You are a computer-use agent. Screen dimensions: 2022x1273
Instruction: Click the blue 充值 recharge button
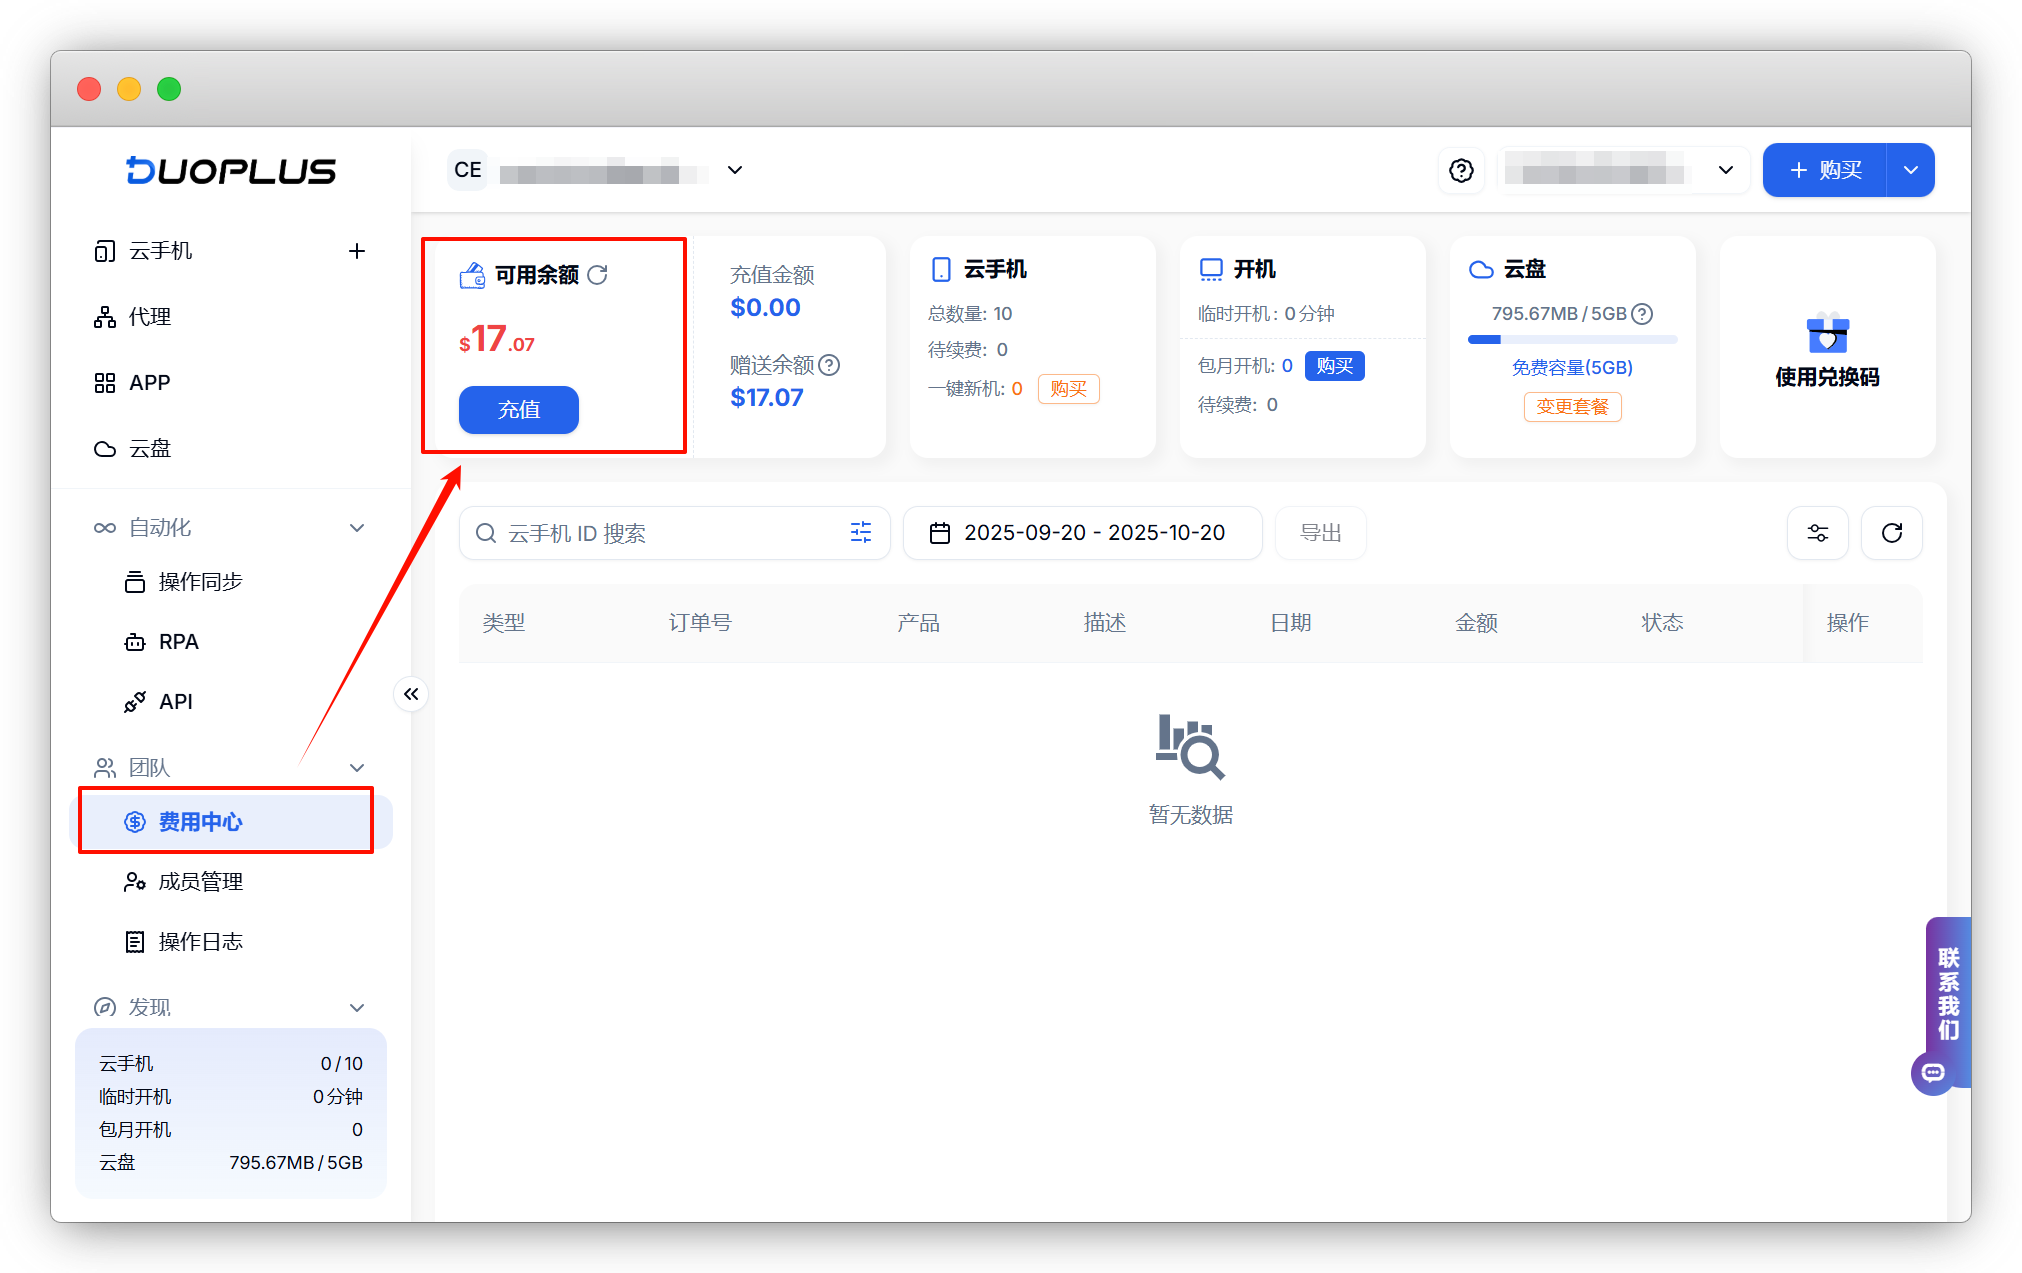click(x=518, y=410)
